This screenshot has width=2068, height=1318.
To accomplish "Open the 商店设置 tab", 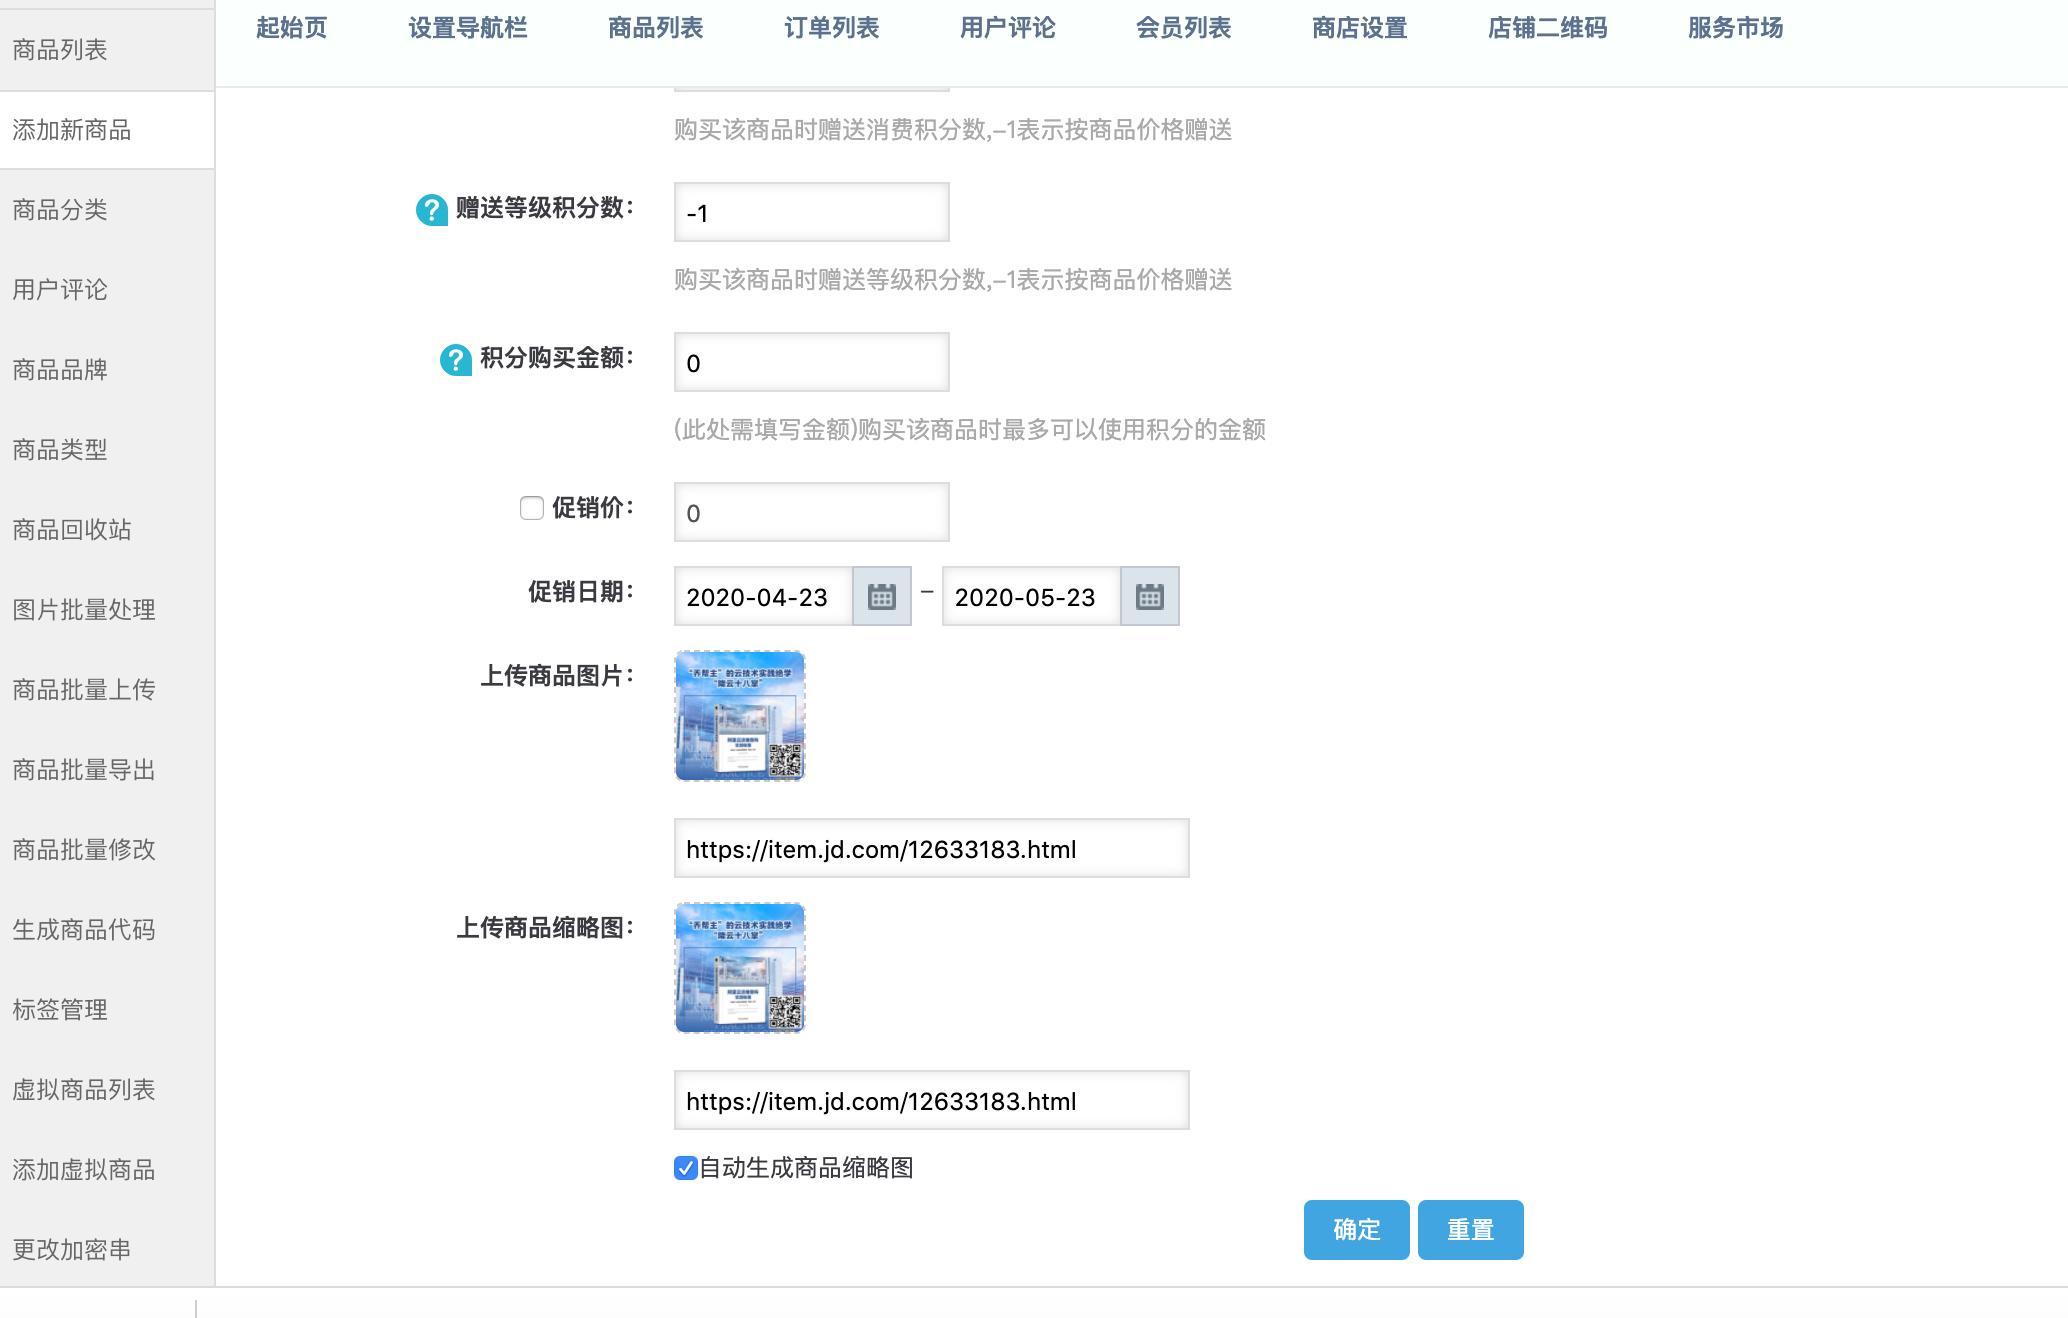I will tap(1360, 28).
